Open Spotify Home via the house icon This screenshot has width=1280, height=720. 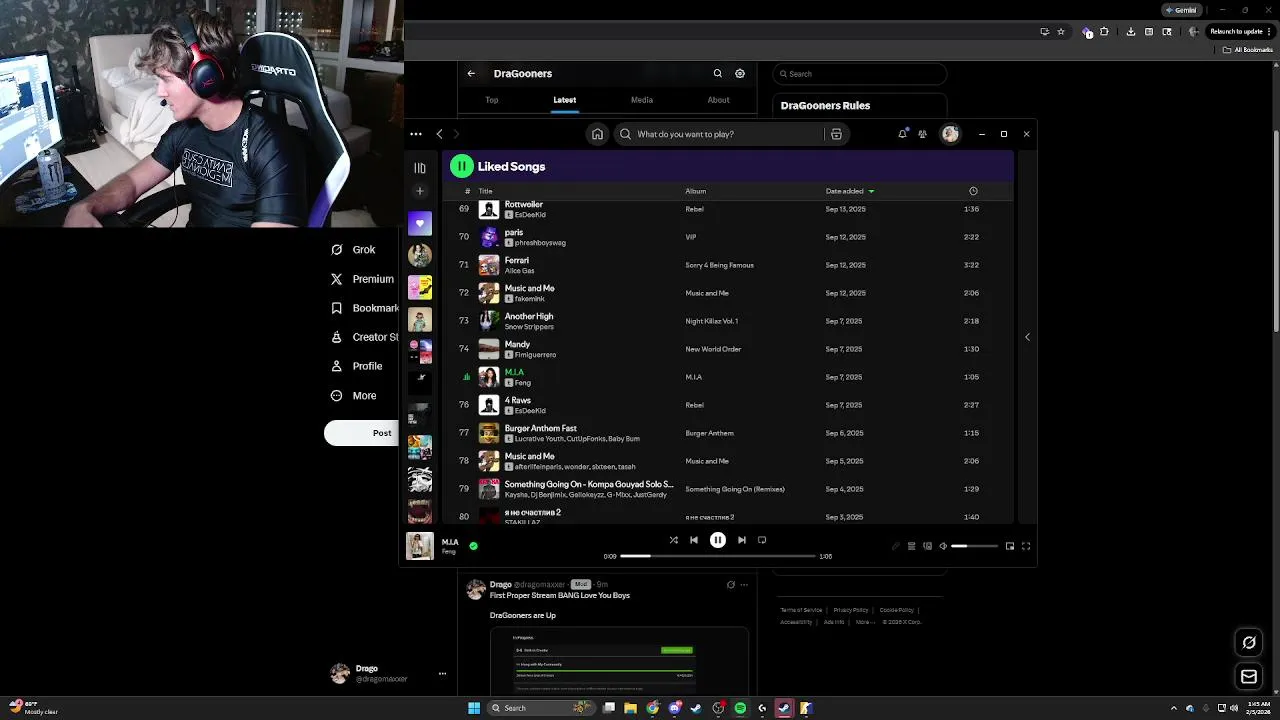[x=597, y=134]
